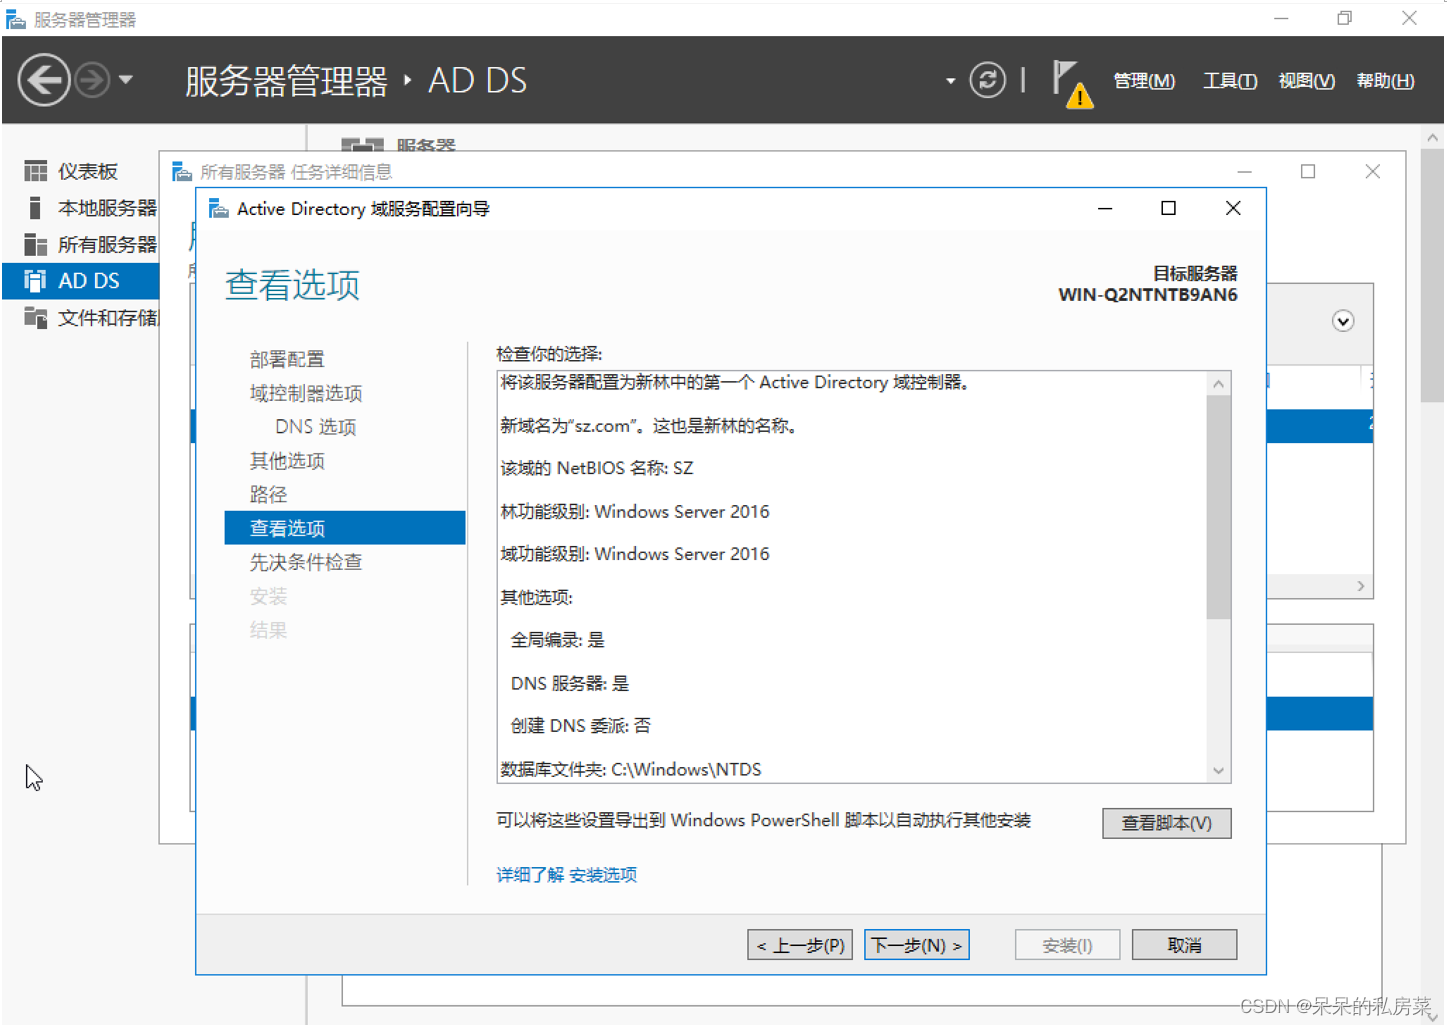Close the AD DS configuration wizard window
This screenshot has width=1447, height=1025.
[1233, 208]
